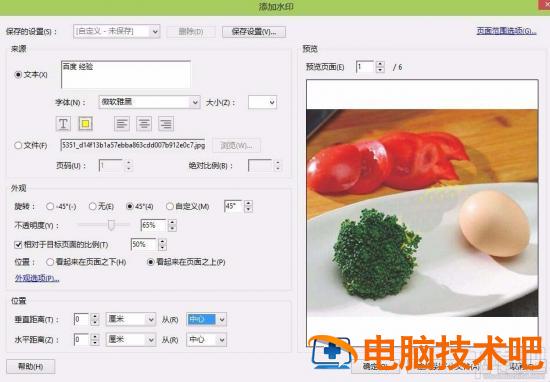Viewport: 550px width, 382px height.
Task: Open horizontal distance unit 厘米 dropdown
Action: pyautogui.click(x=131, y=340)
